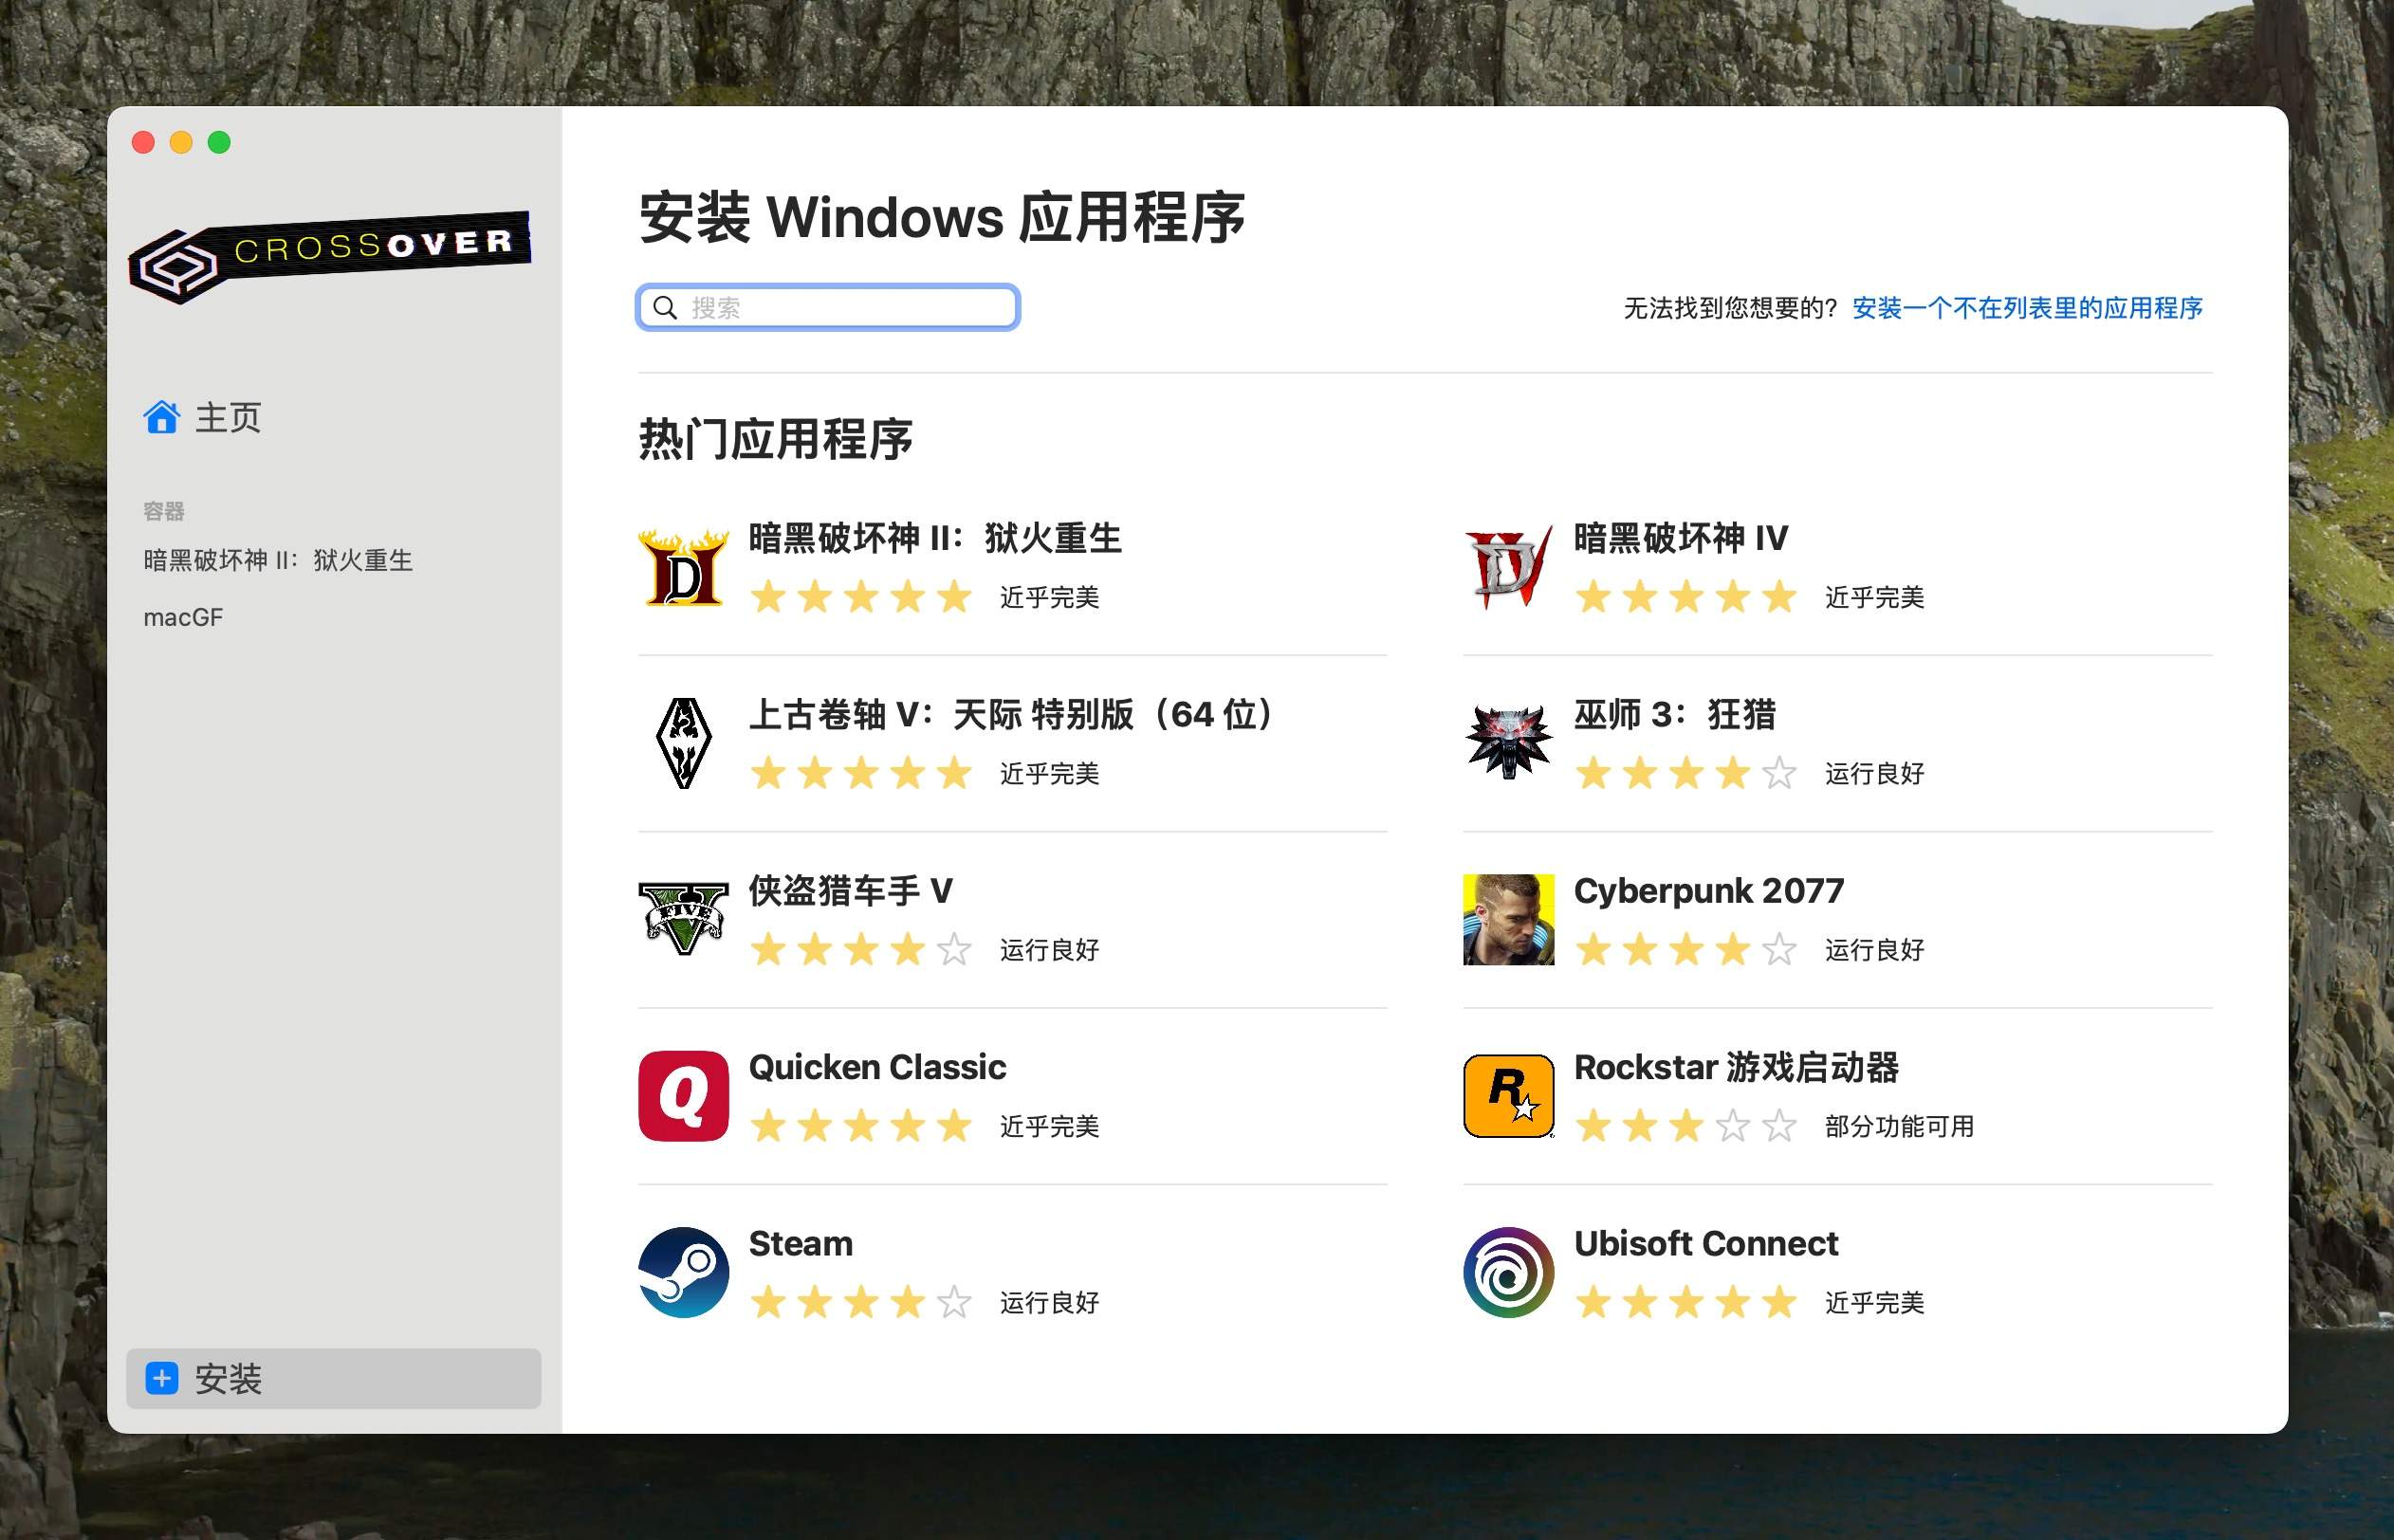Screen dimensions: 2394x1540
Task: Select the Steam icon in popular apps
Action: pos(683,1271)
